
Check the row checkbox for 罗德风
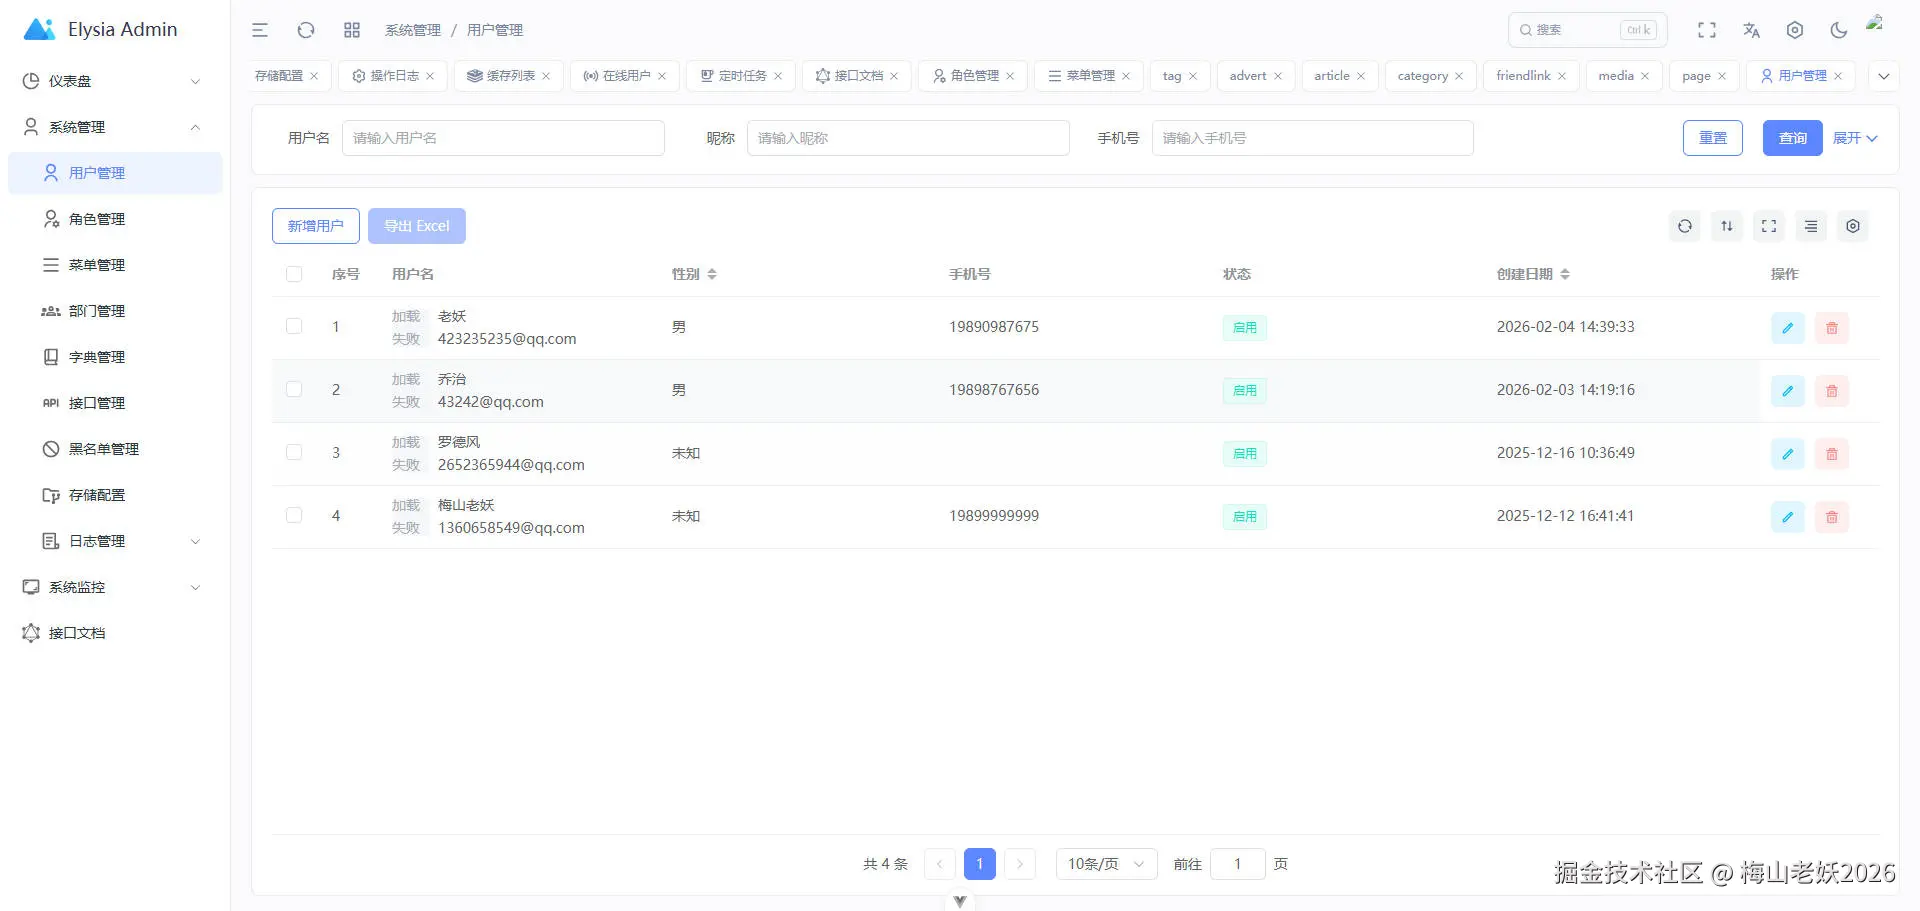[294, 452]
